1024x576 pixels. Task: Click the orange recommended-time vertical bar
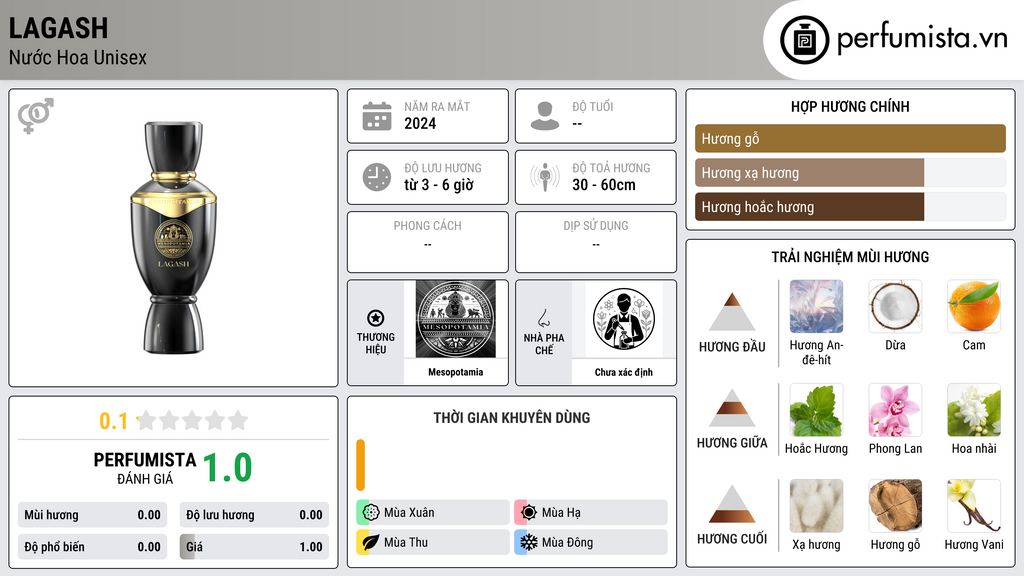[360, 465]
